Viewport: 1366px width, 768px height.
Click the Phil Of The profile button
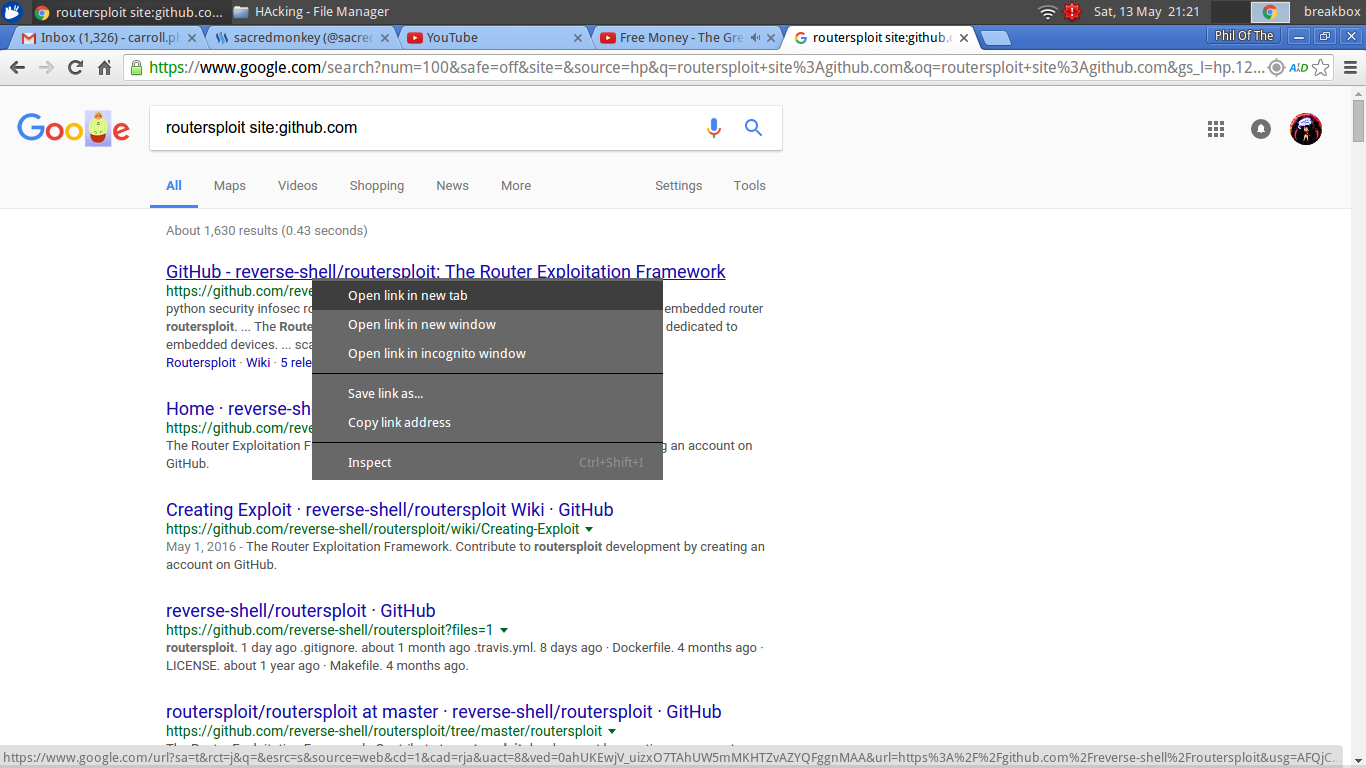pyautogui.click(x=1244, y=36)
